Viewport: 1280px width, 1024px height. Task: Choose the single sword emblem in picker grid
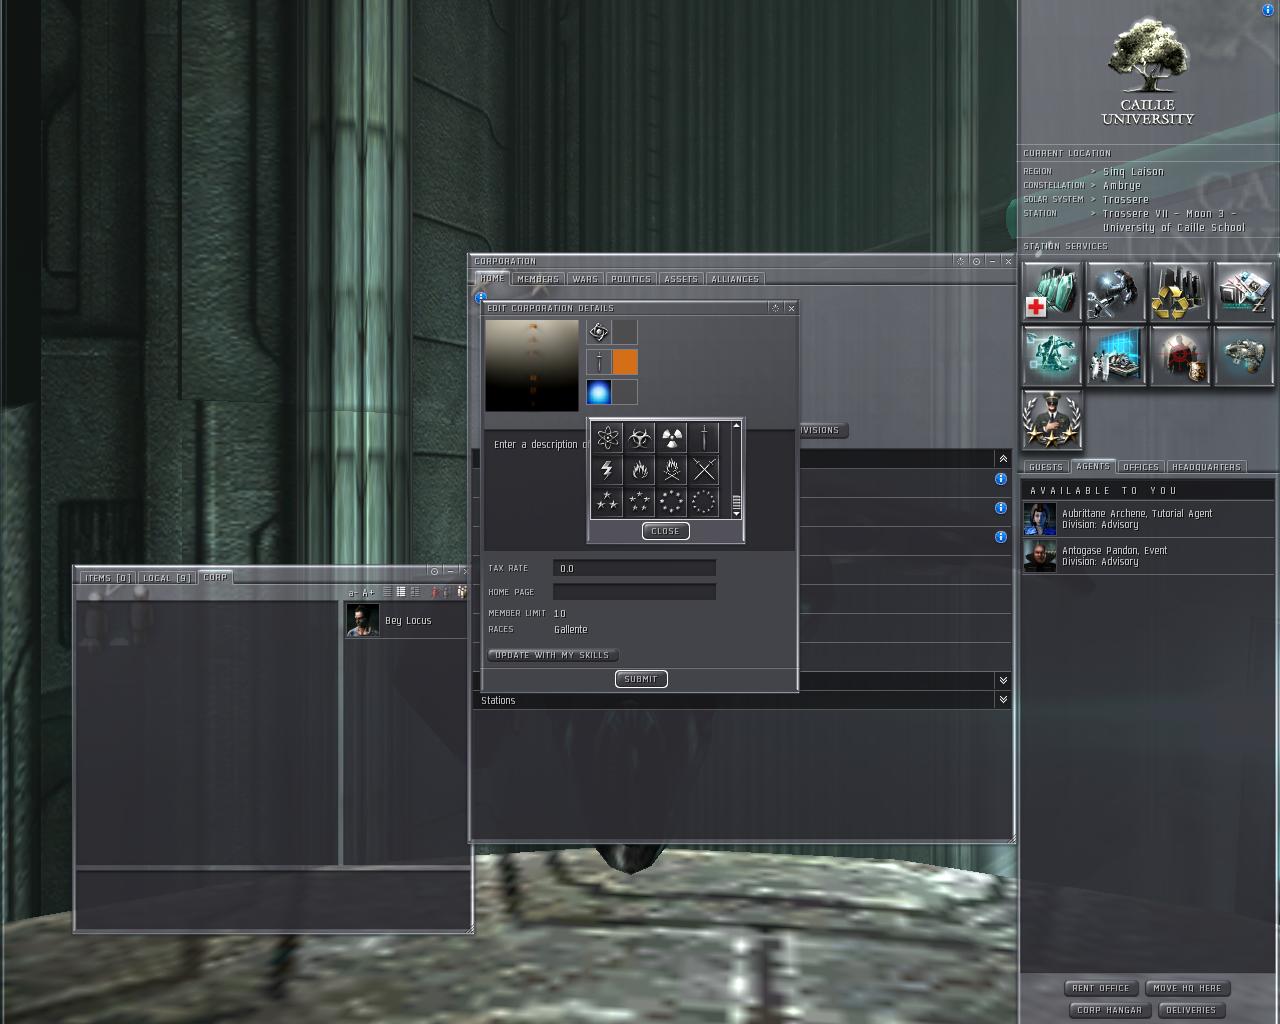(704, 437)
